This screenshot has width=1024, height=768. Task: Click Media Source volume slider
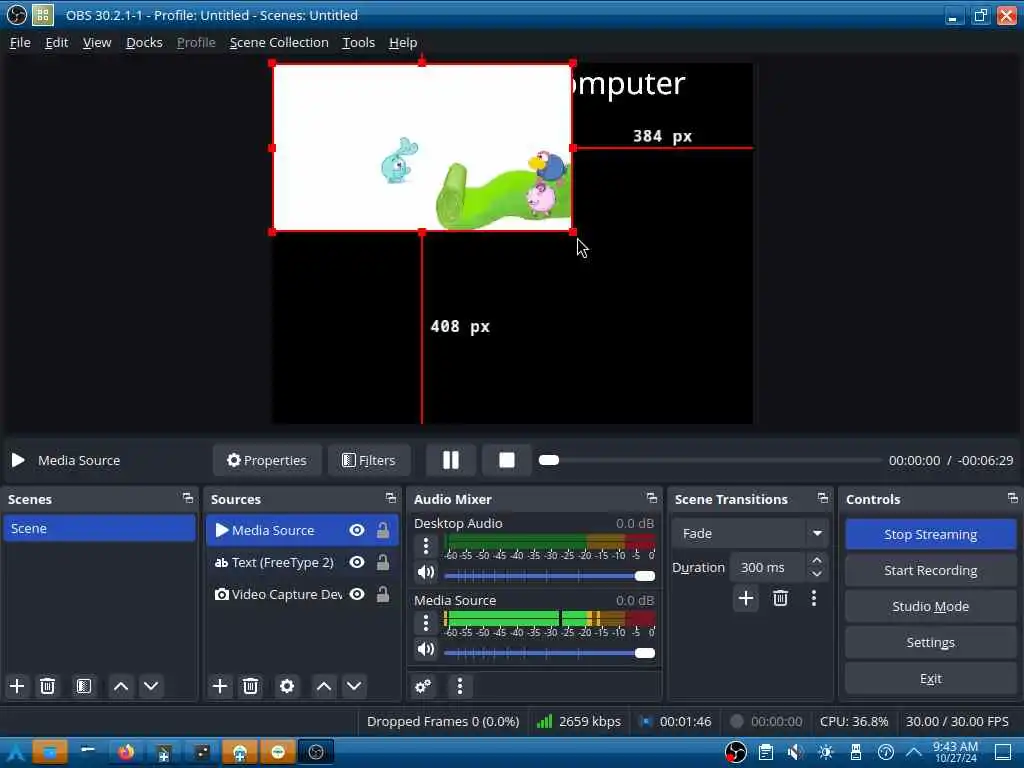[549, 652]
